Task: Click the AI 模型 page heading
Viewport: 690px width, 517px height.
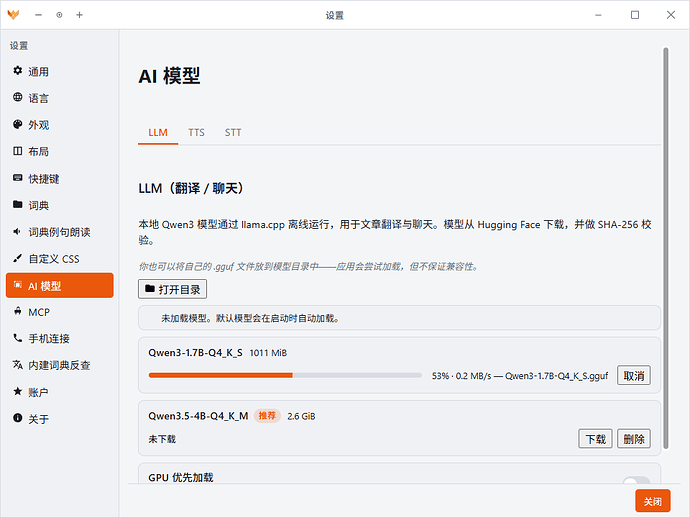Action: [x=169, y=76]
